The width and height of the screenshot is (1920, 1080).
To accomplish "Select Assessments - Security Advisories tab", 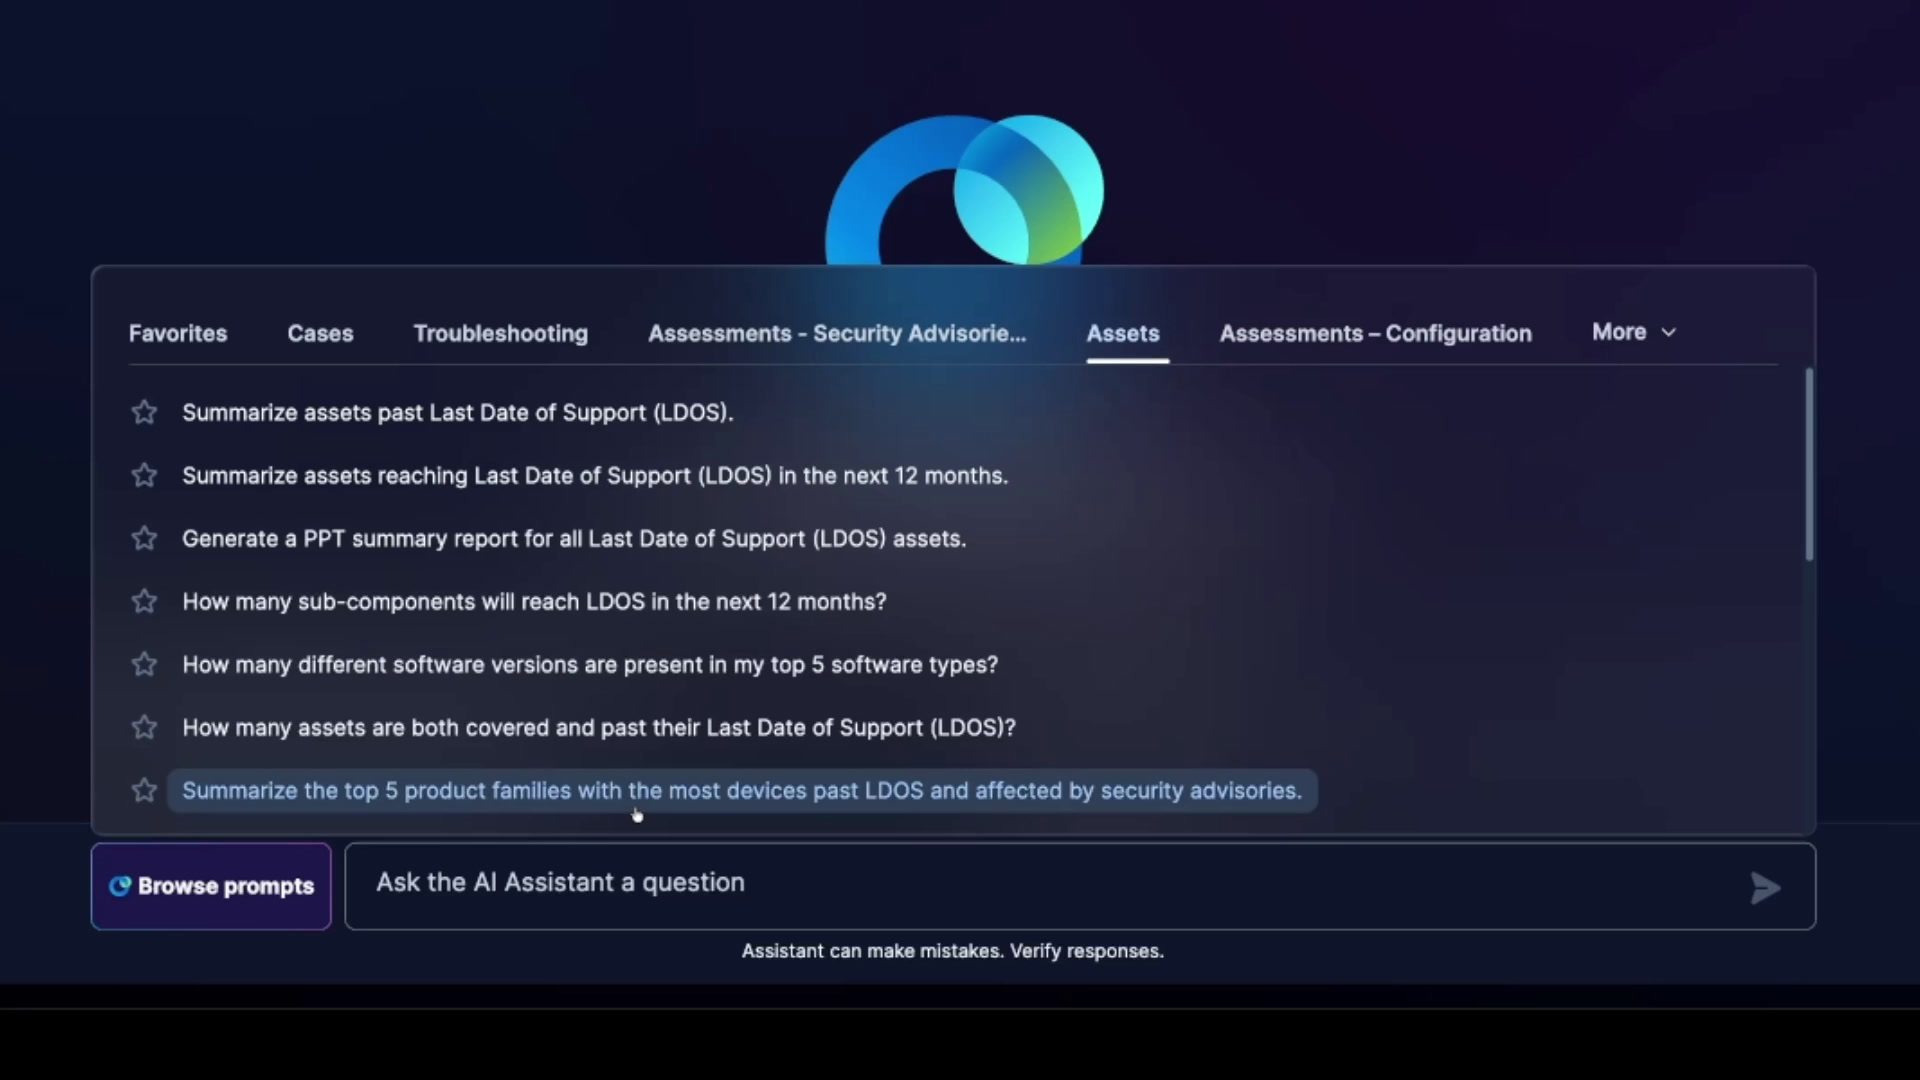I will coord(837,333).
